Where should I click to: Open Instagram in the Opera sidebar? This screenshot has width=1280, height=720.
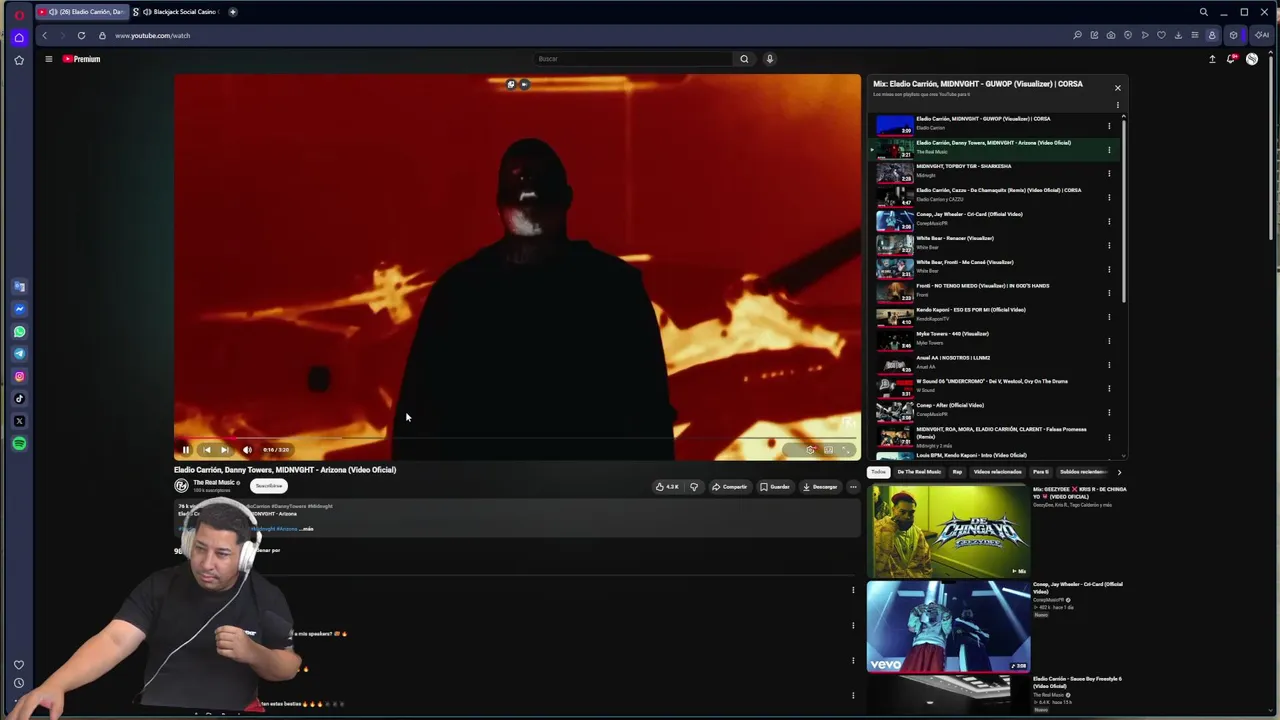coord(19,376)
